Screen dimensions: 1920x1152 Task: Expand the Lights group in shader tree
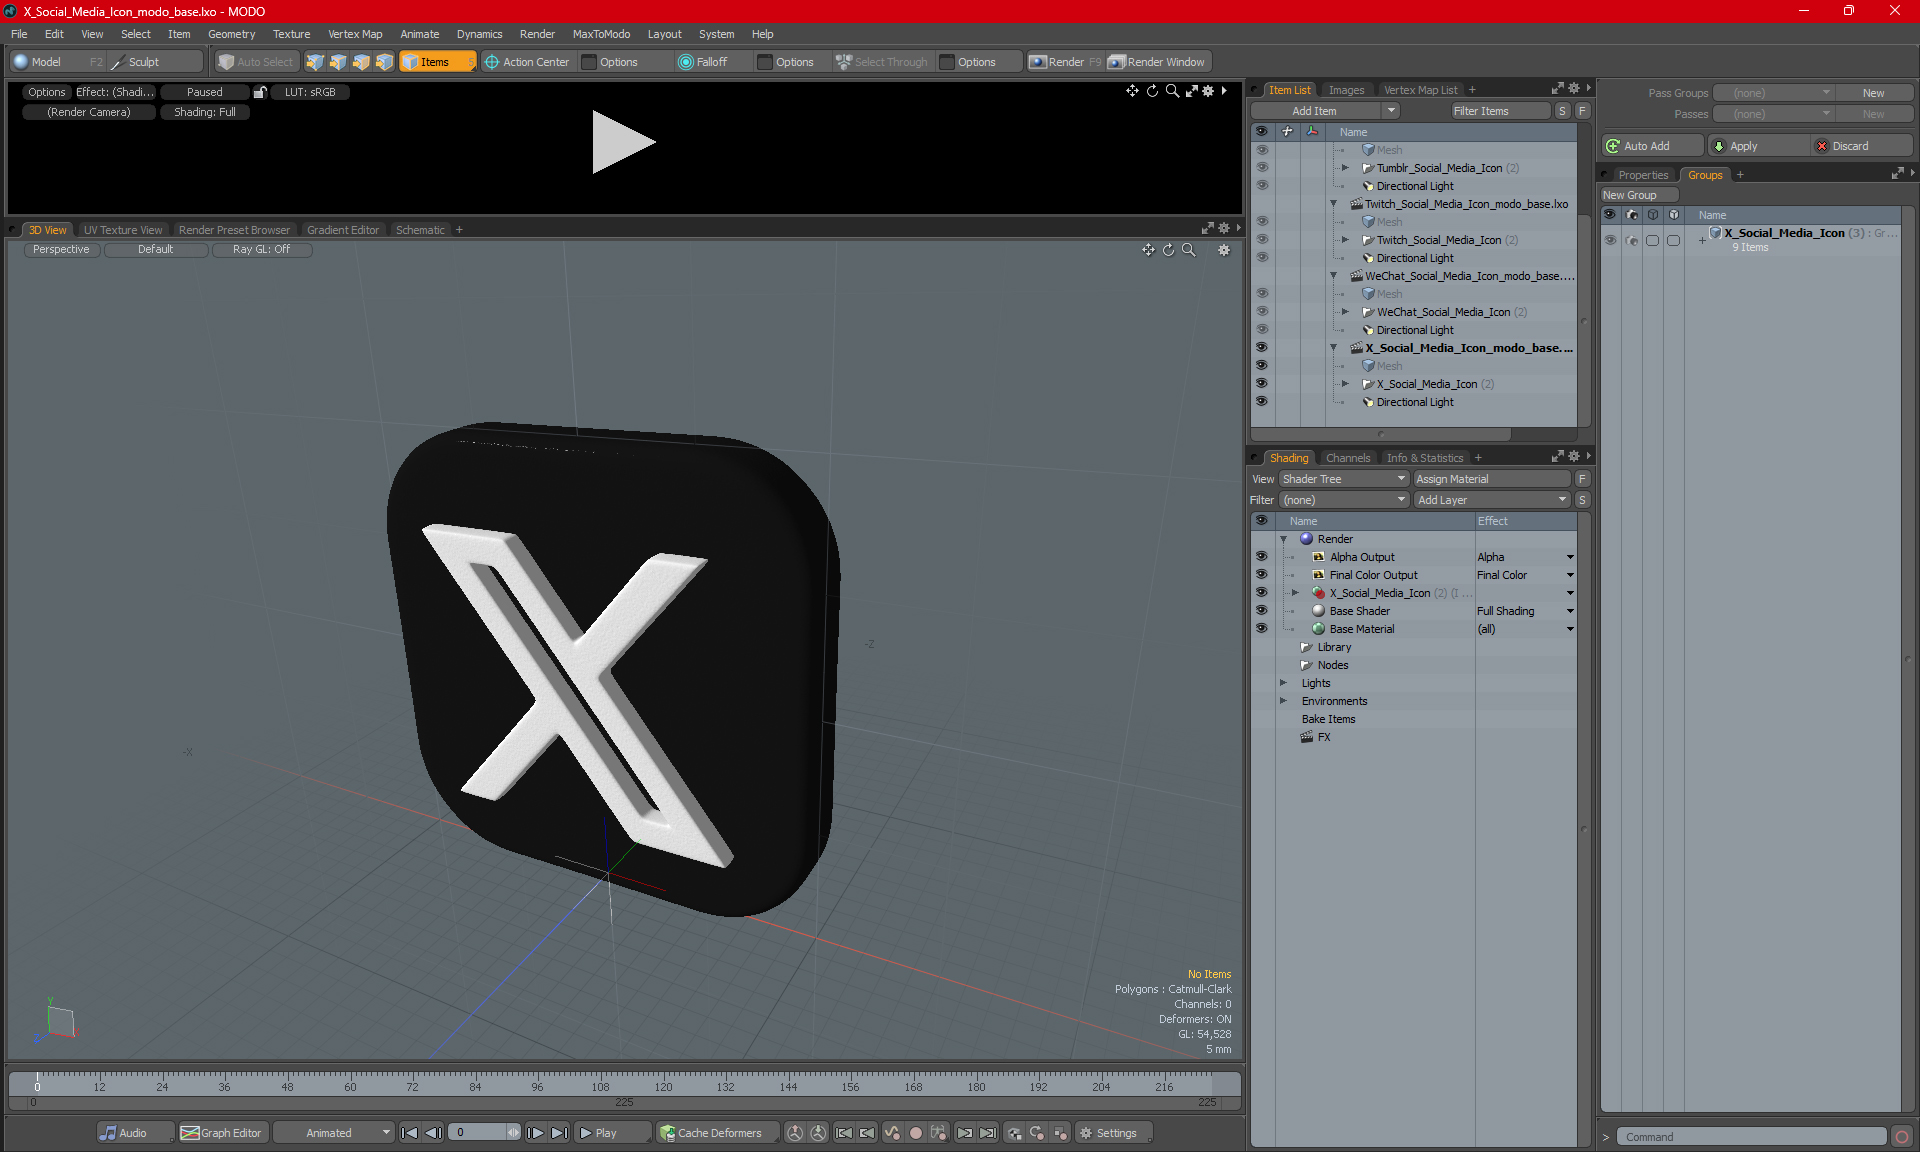(x=1283, y=683)
